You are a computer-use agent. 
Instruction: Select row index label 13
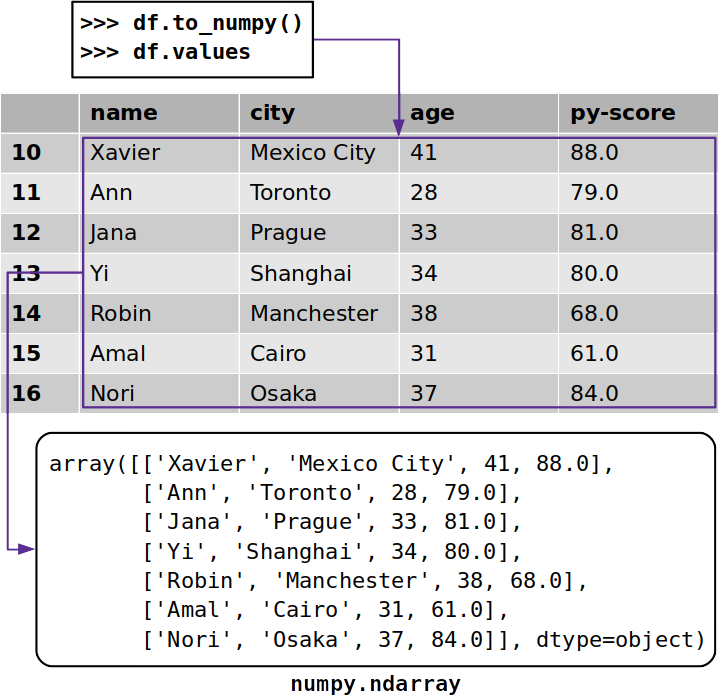click(27, 273)
